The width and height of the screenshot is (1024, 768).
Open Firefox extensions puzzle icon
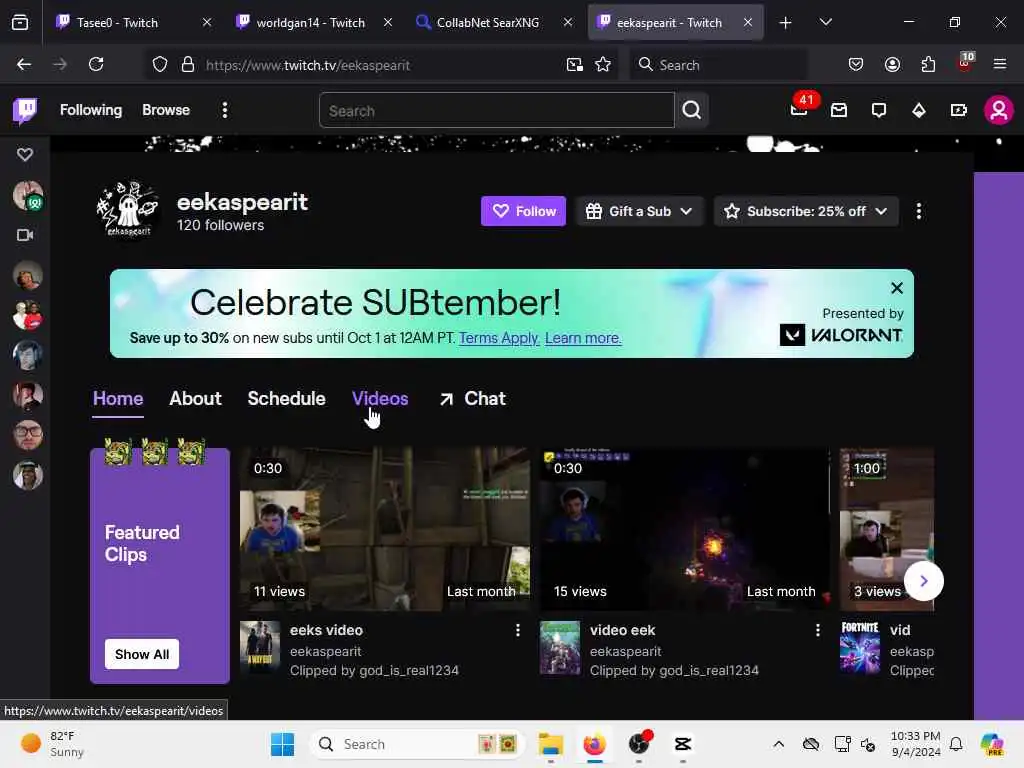[x=928, y=64]
